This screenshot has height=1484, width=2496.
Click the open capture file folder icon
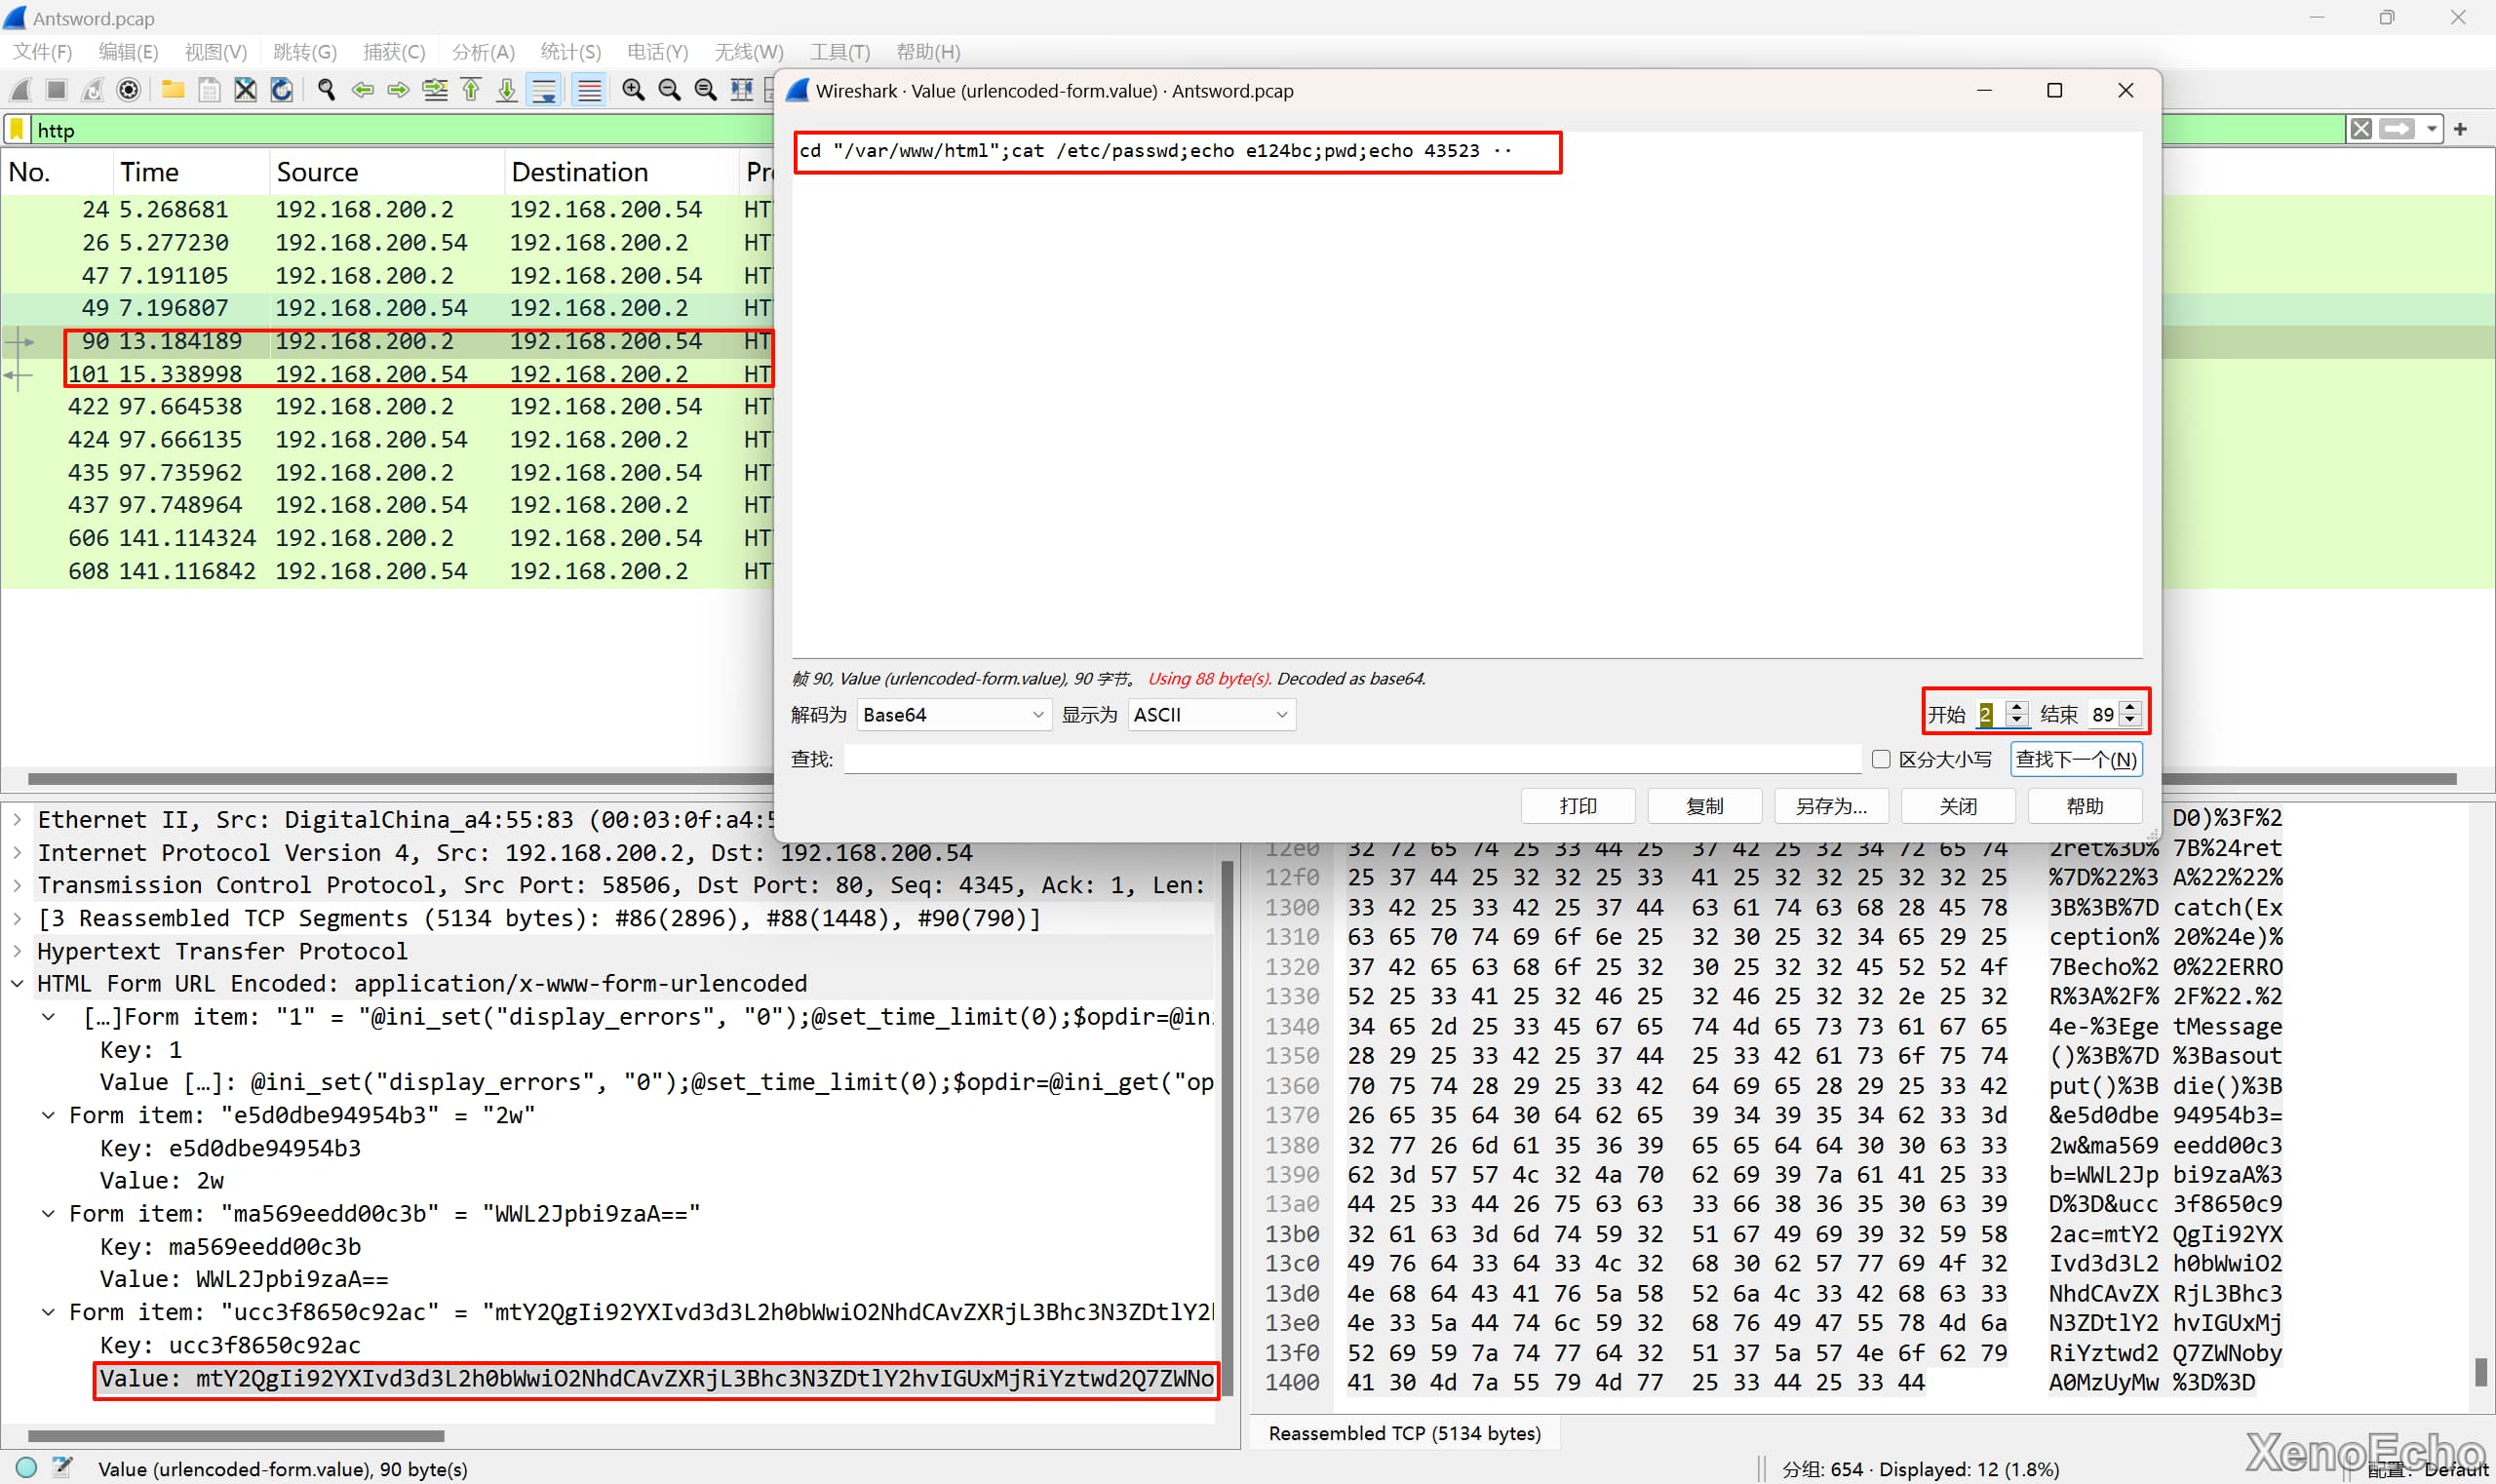coord(172,90)
